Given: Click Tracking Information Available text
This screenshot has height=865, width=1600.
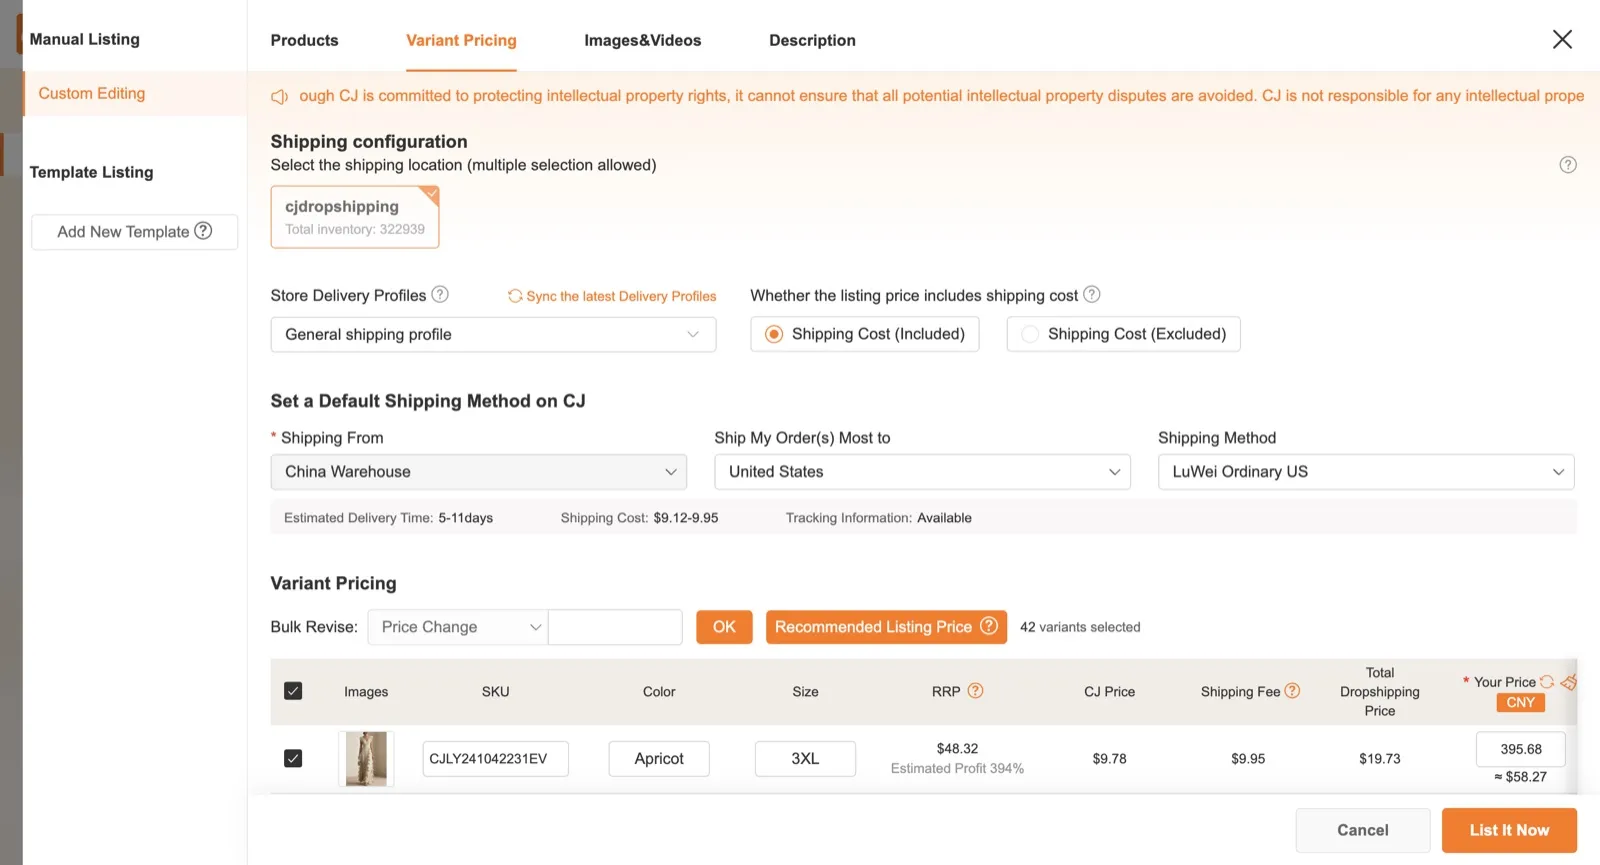Looking at the screenshot, I should tap(879, 518).
